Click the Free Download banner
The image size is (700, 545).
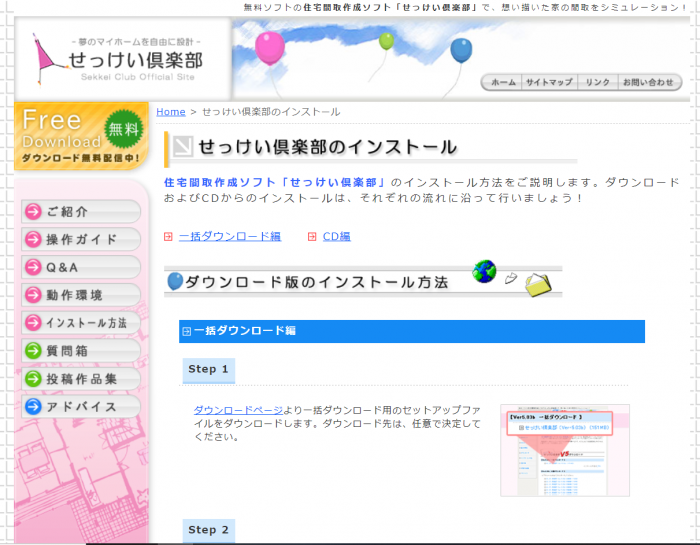click(81, 136)
